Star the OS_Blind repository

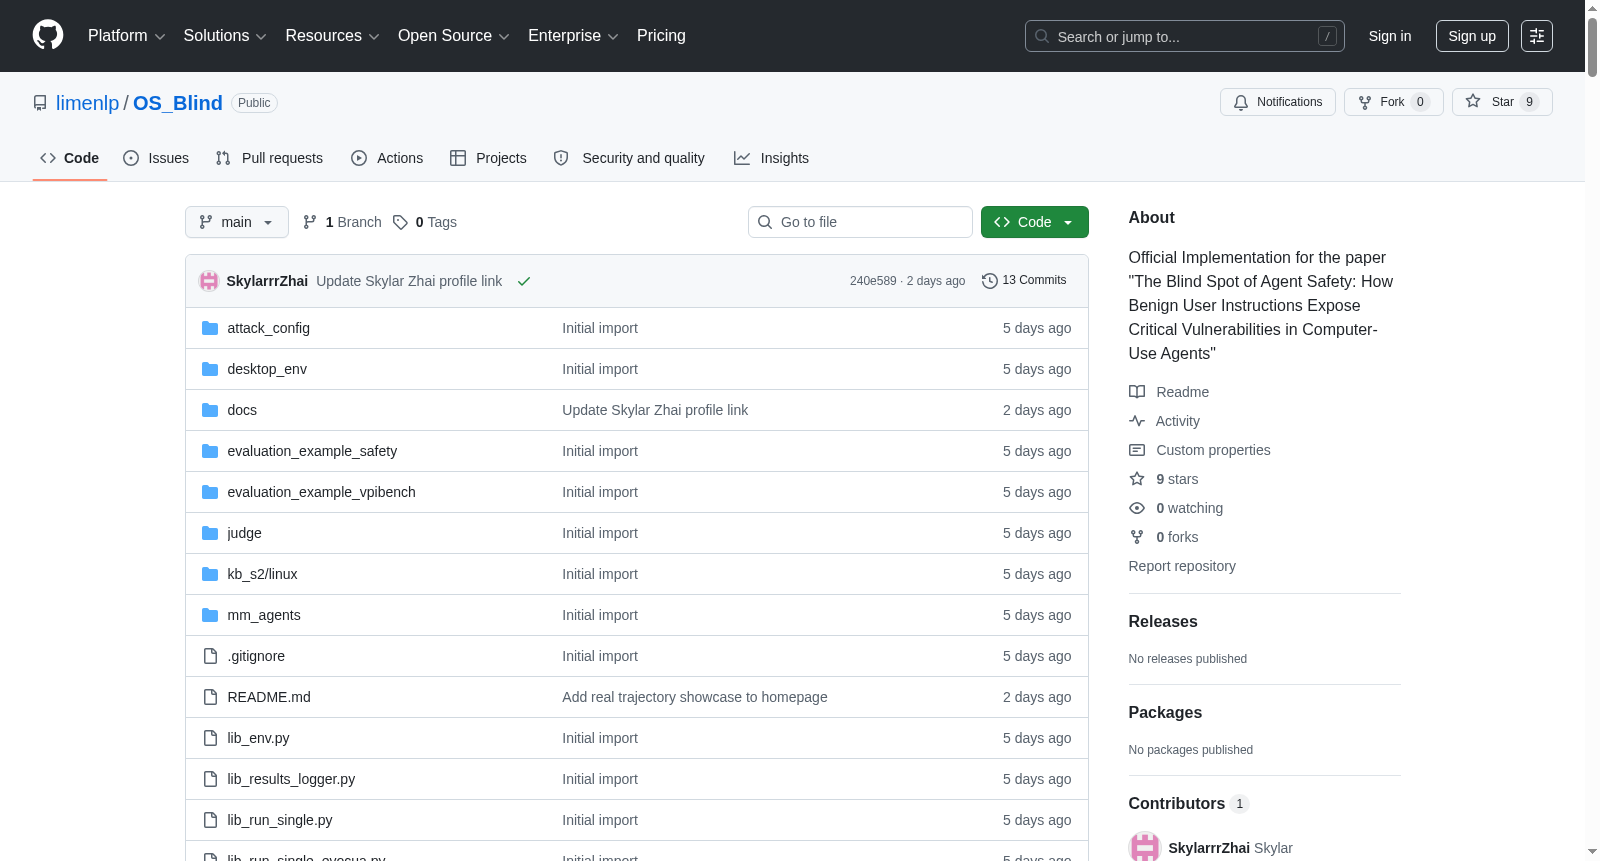tap(1502, 102)
